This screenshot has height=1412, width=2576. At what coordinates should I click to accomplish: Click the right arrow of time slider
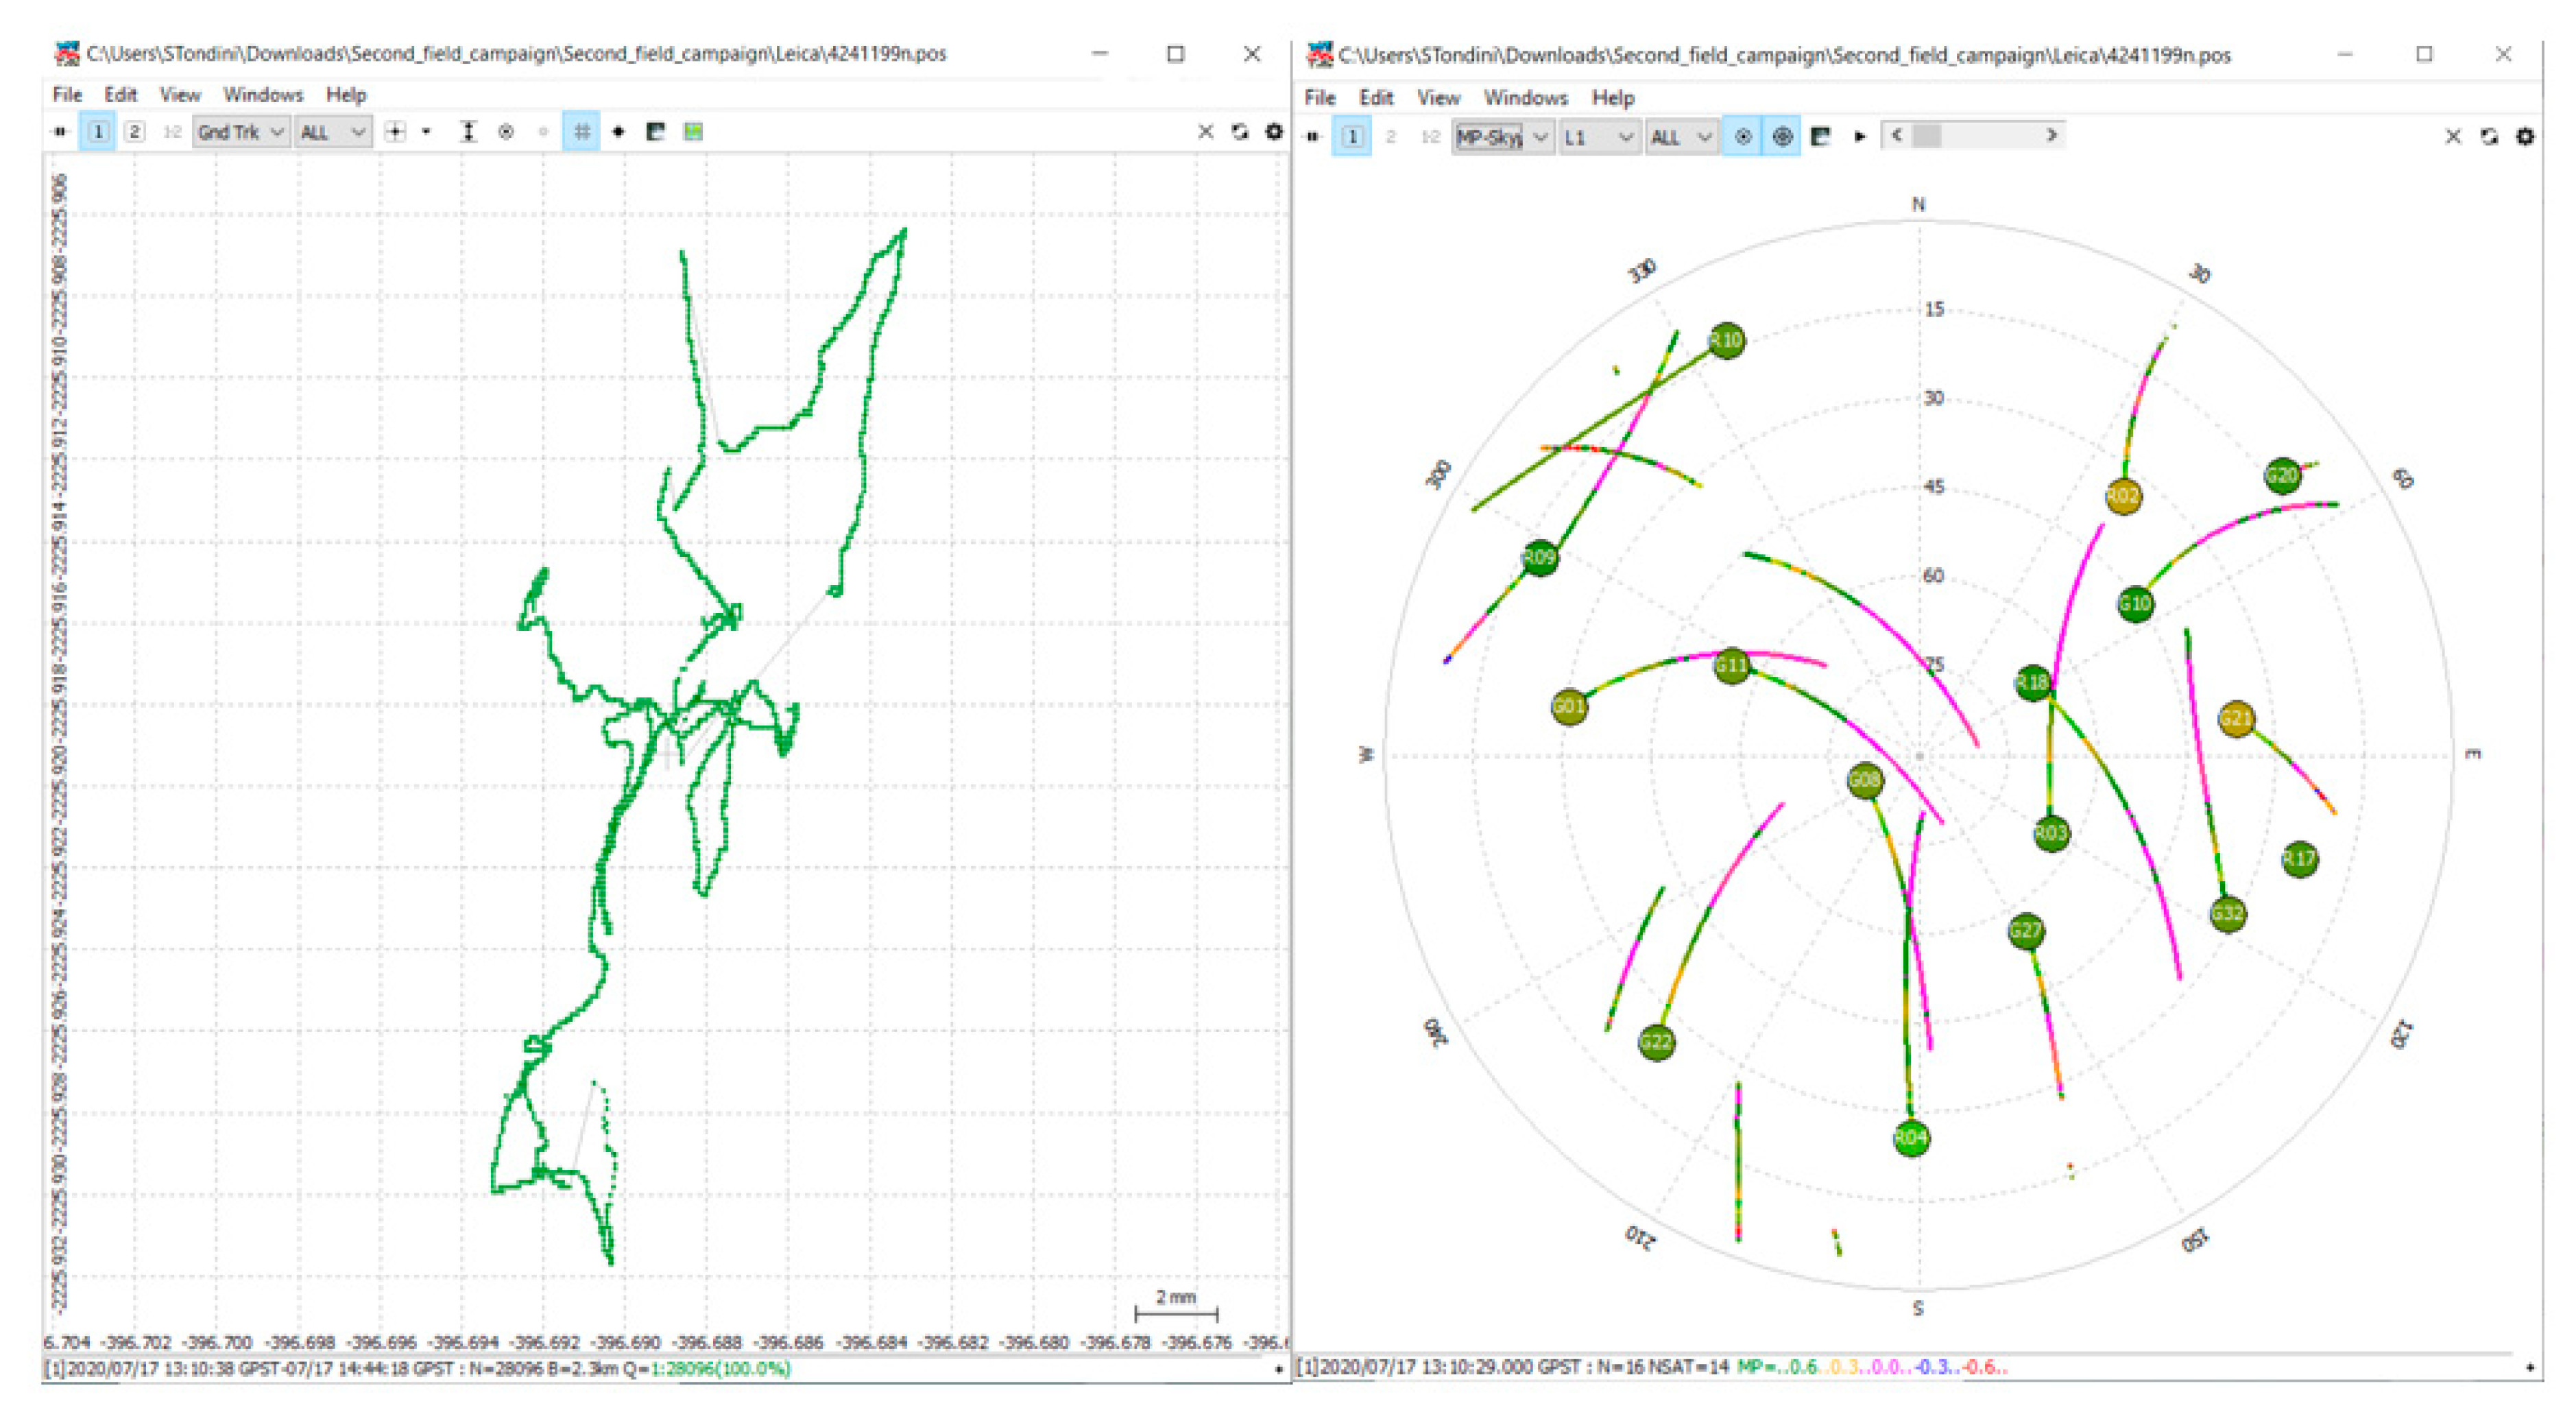[2052, 134]
